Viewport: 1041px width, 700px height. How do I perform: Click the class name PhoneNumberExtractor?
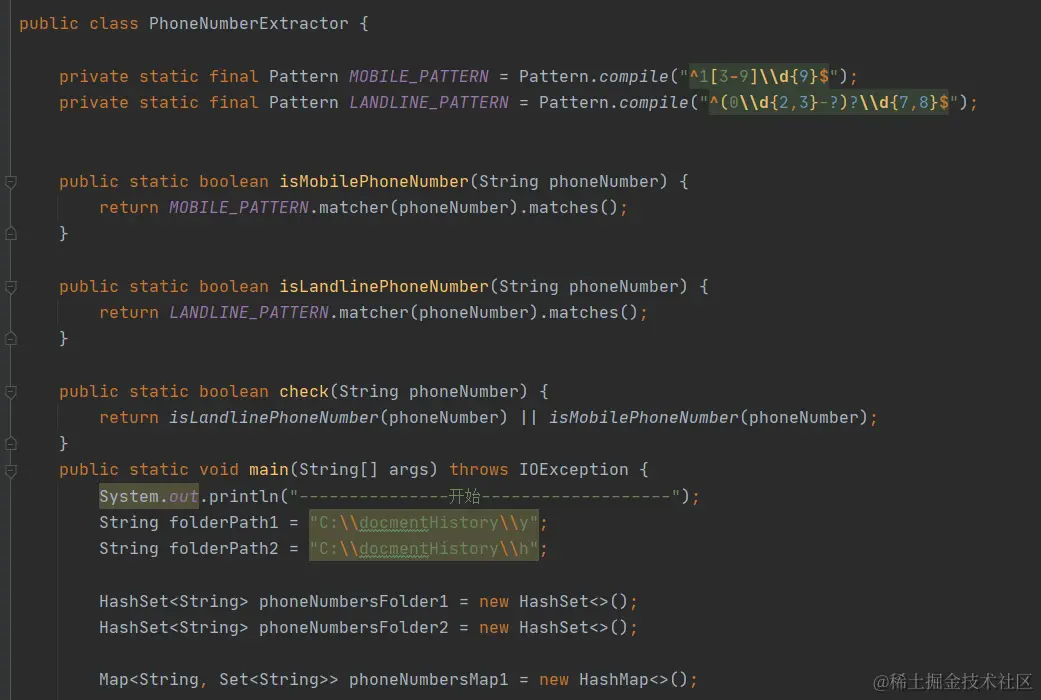[248, 23]
